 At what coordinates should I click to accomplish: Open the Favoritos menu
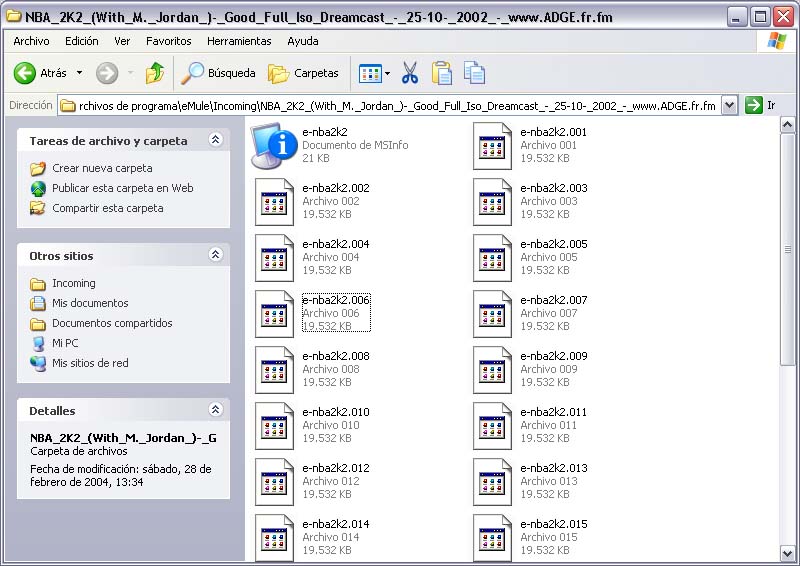168,41
